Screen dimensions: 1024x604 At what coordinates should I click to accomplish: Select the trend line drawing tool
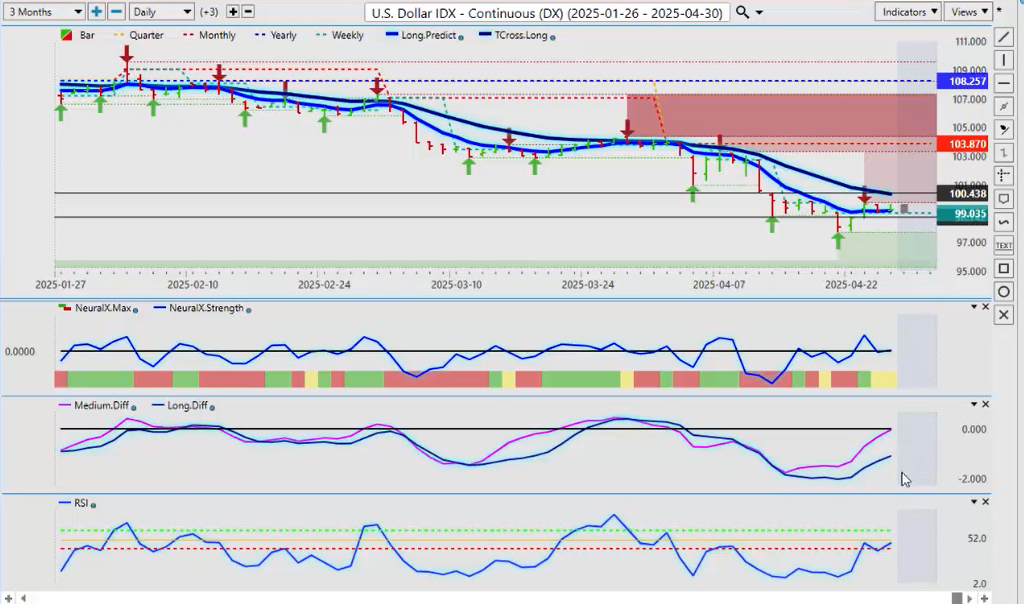pyautogui.click(x=1004, y=36)
